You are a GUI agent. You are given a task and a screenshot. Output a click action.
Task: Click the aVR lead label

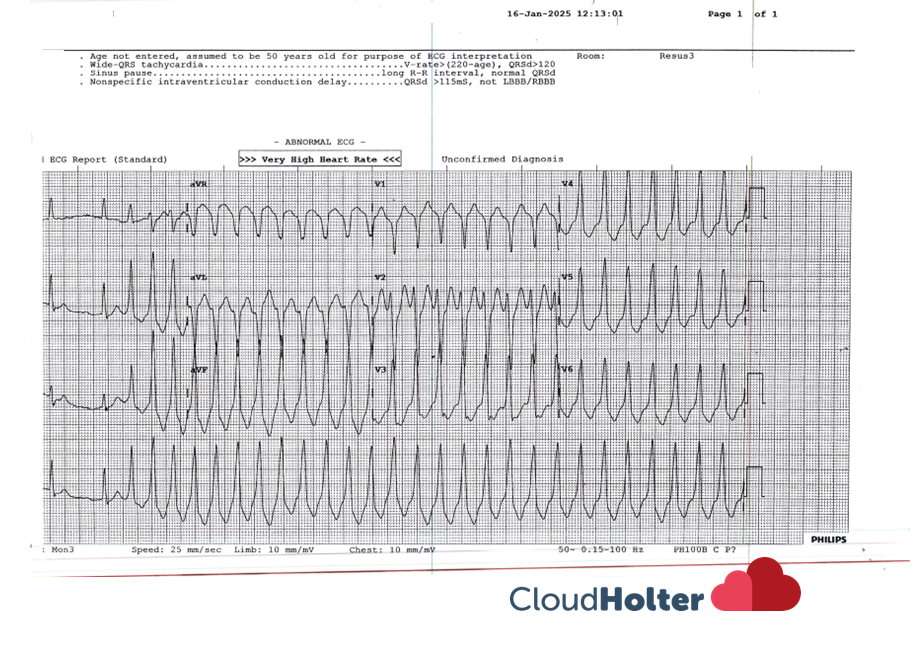click(198, 185)
